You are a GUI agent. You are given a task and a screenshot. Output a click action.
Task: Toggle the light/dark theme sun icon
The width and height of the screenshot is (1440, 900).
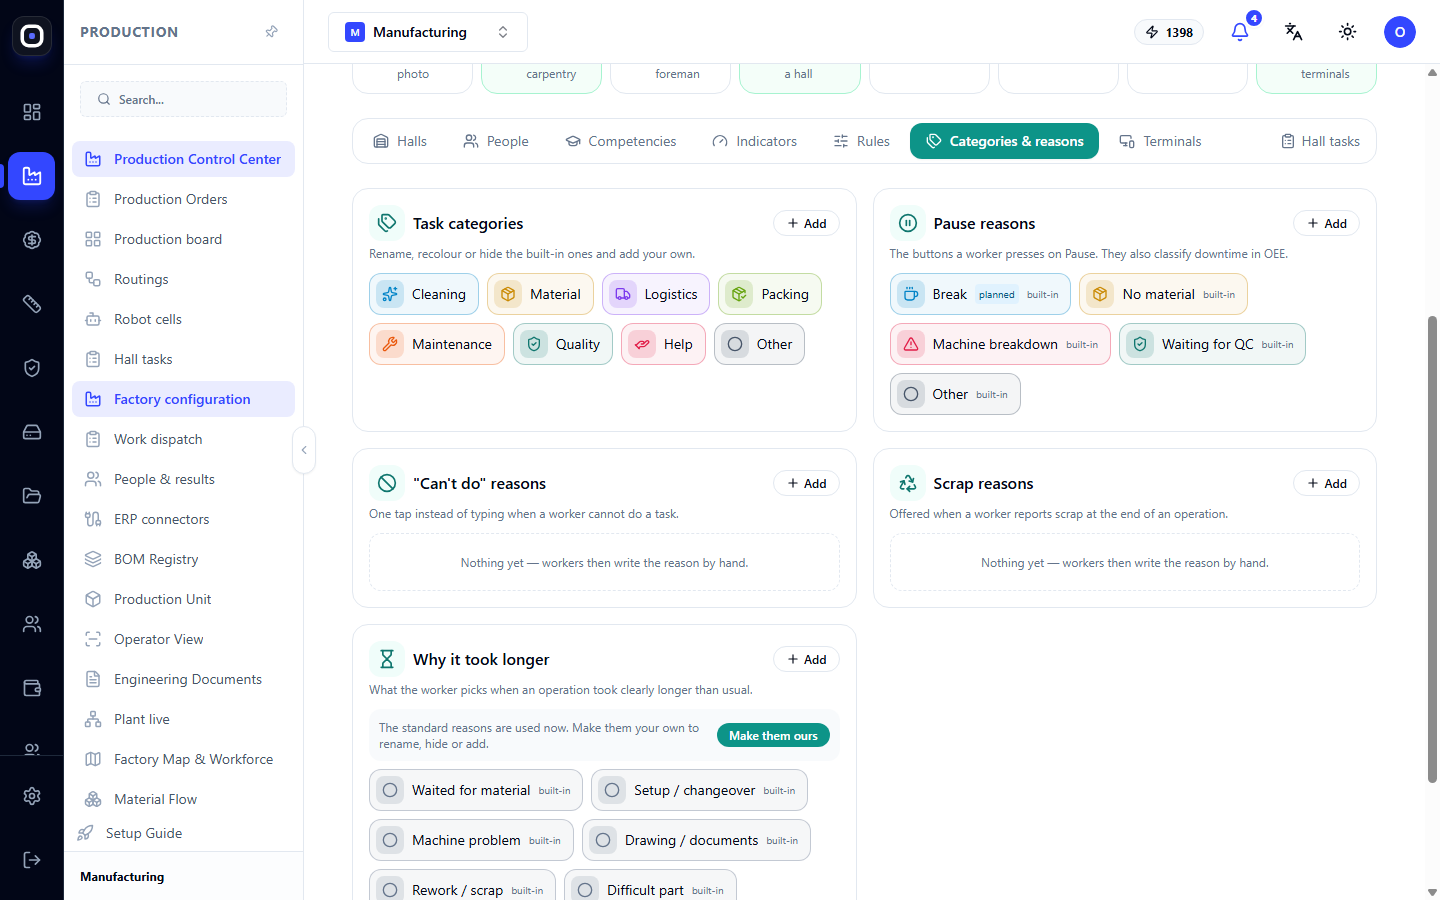[x=1348, y=32]
